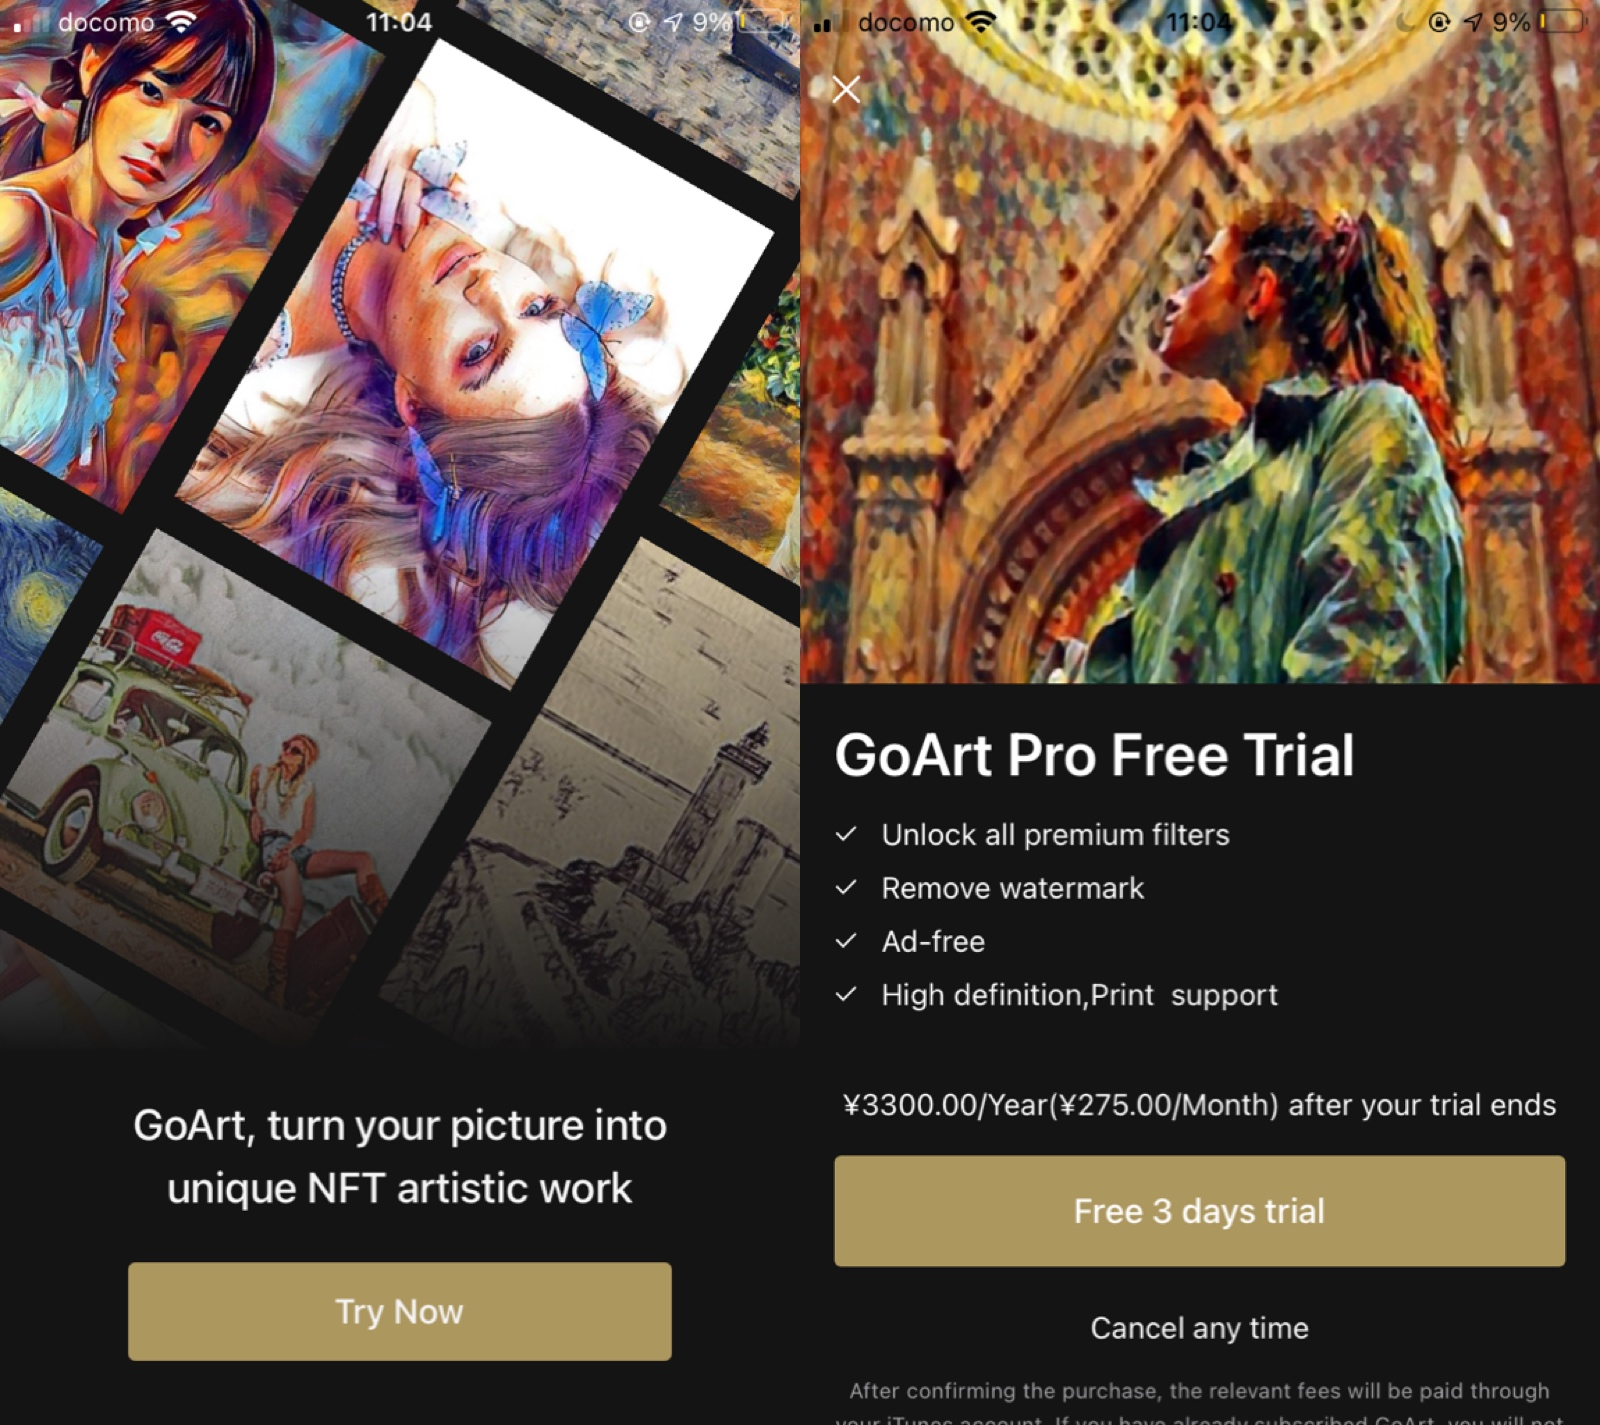Click the Remove watermark checkmark
1600x1425 pixels.
pyautogui.click(x=846, y=887)
